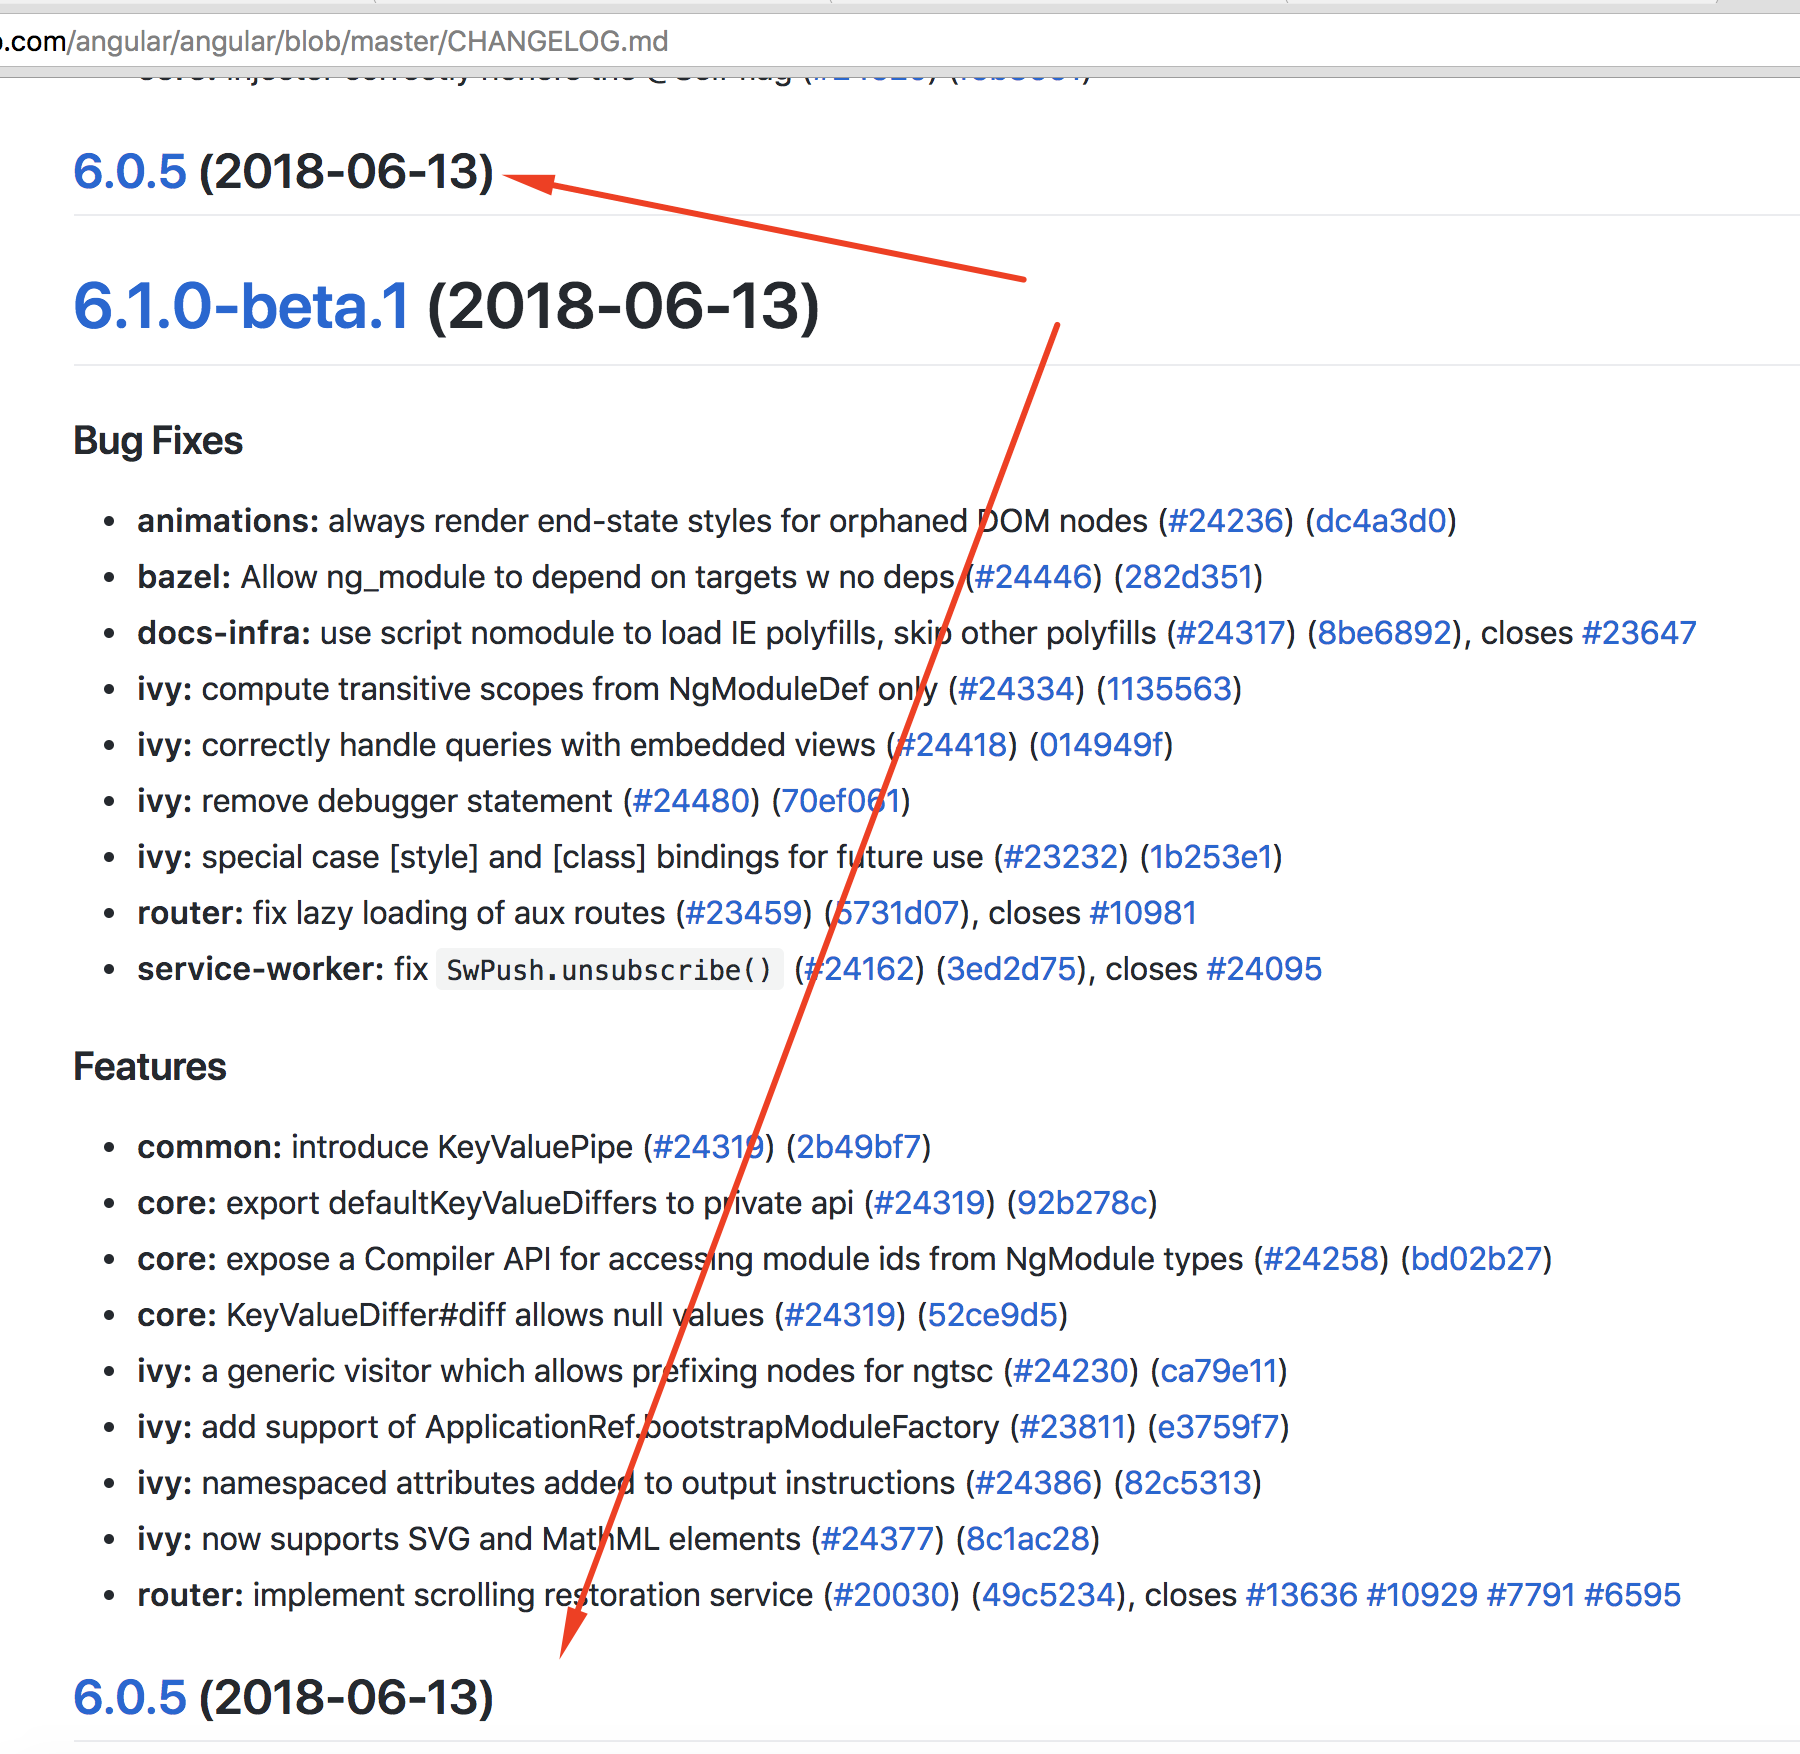Open the 6.0.5 version heading link
Viewport: 1800px width, 1754px height.
128,172
